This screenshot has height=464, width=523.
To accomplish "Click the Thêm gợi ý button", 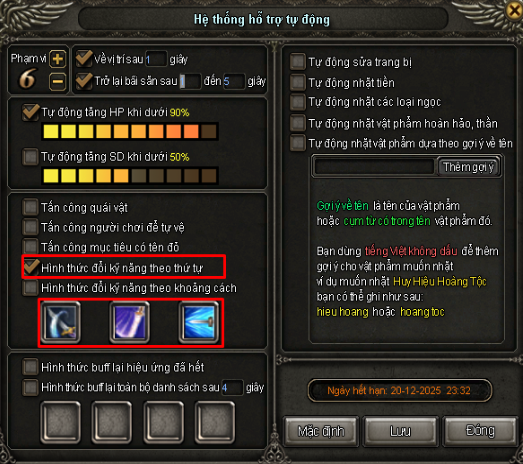I will [x=469, y=167].
